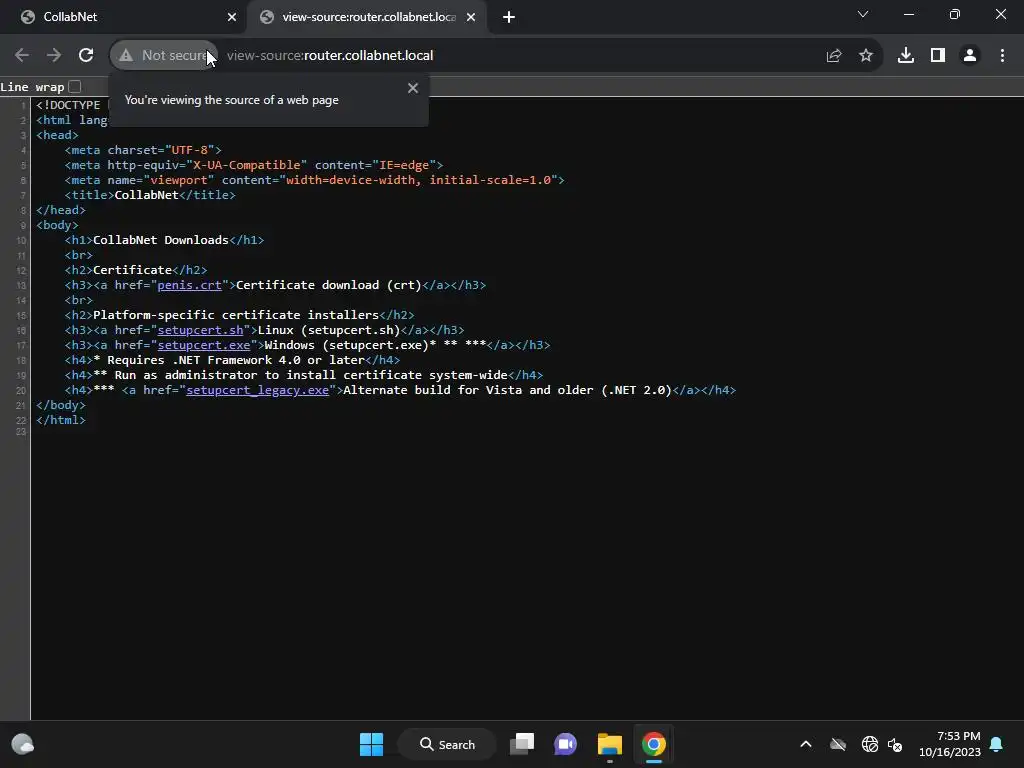
Task: Dismiss the viewing source popup
Action: click(x=413, y=88)
